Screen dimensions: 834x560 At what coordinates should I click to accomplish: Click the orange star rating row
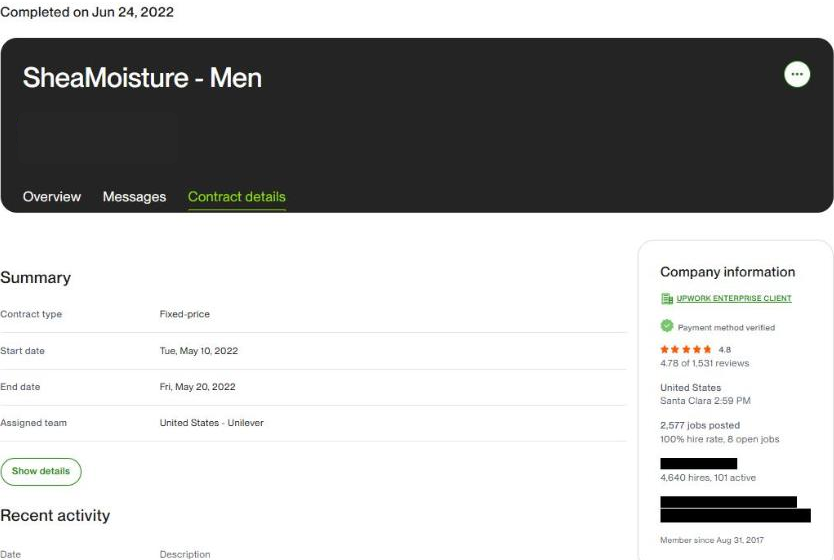686,349
